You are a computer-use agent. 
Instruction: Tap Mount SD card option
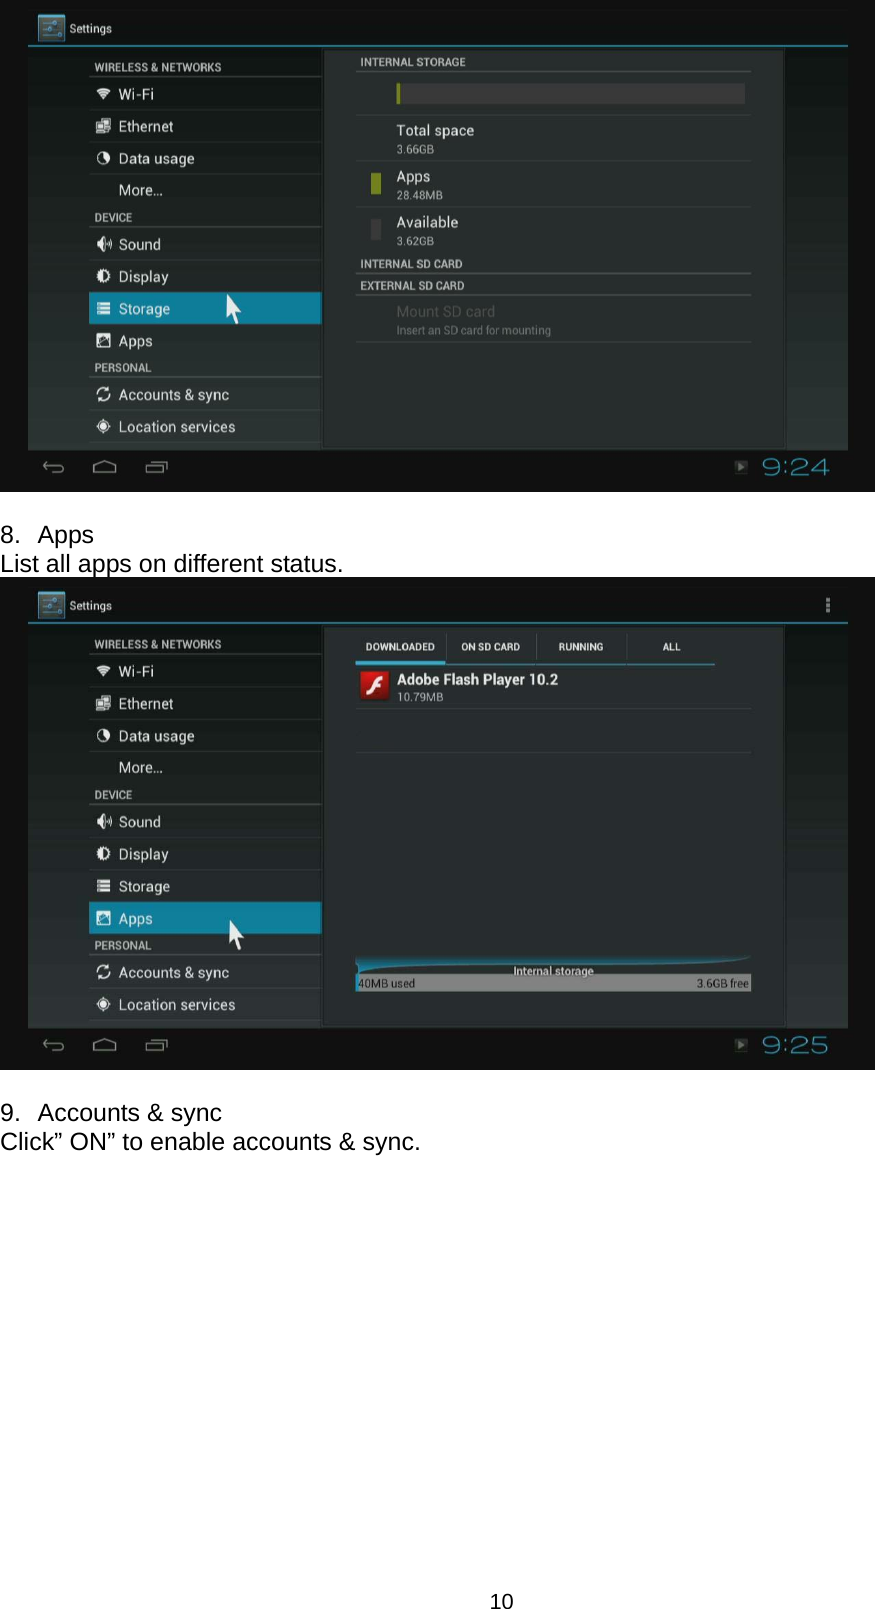tap(553, 320)
